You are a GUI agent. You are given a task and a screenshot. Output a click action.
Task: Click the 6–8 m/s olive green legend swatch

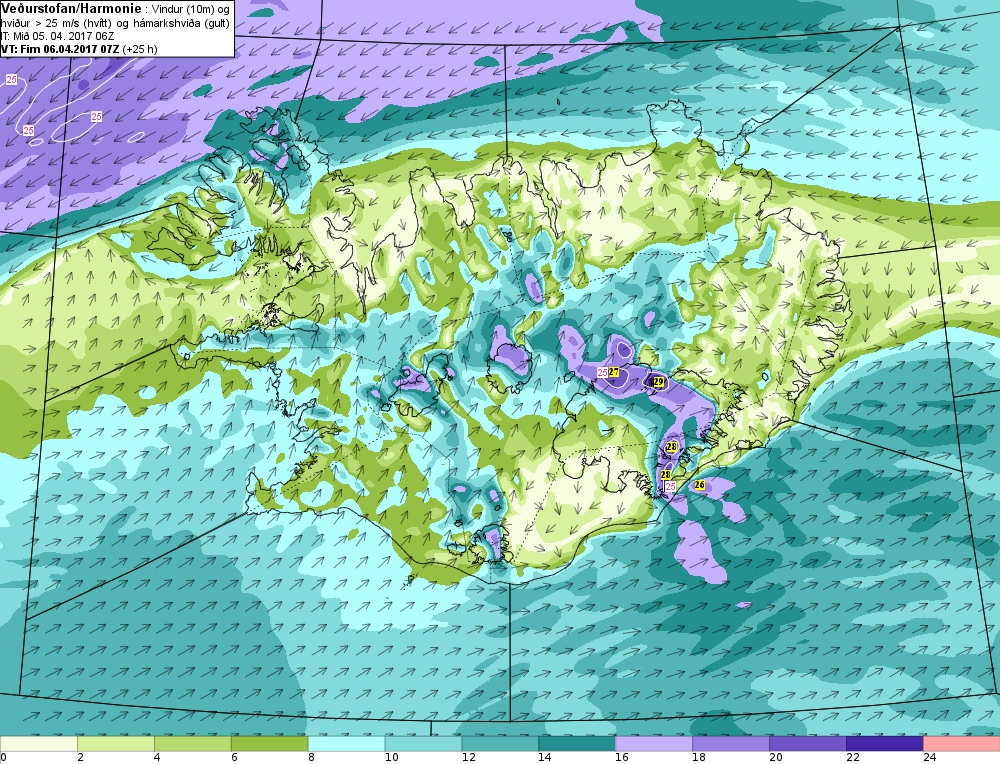(269, 744)
